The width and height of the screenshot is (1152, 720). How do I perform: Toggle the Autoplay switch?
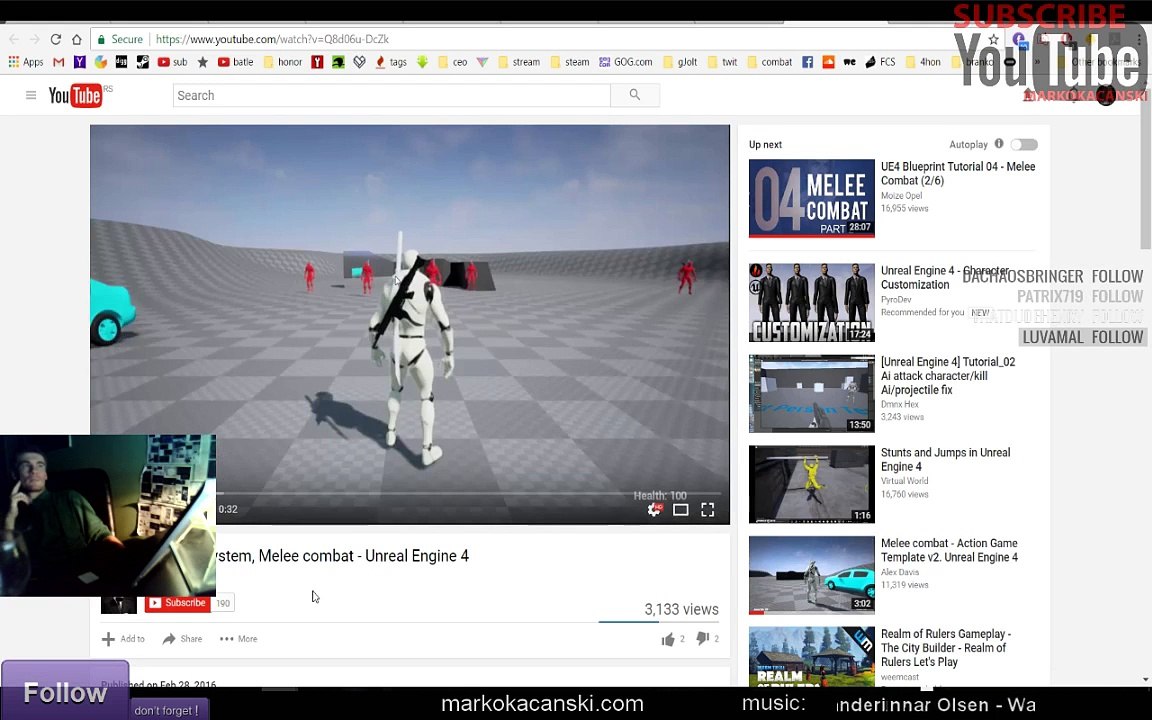pos(1023,145)
